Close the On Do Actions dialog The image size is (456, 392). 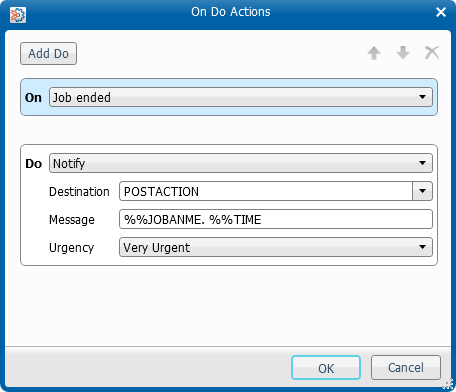click(x=441, y=12)
